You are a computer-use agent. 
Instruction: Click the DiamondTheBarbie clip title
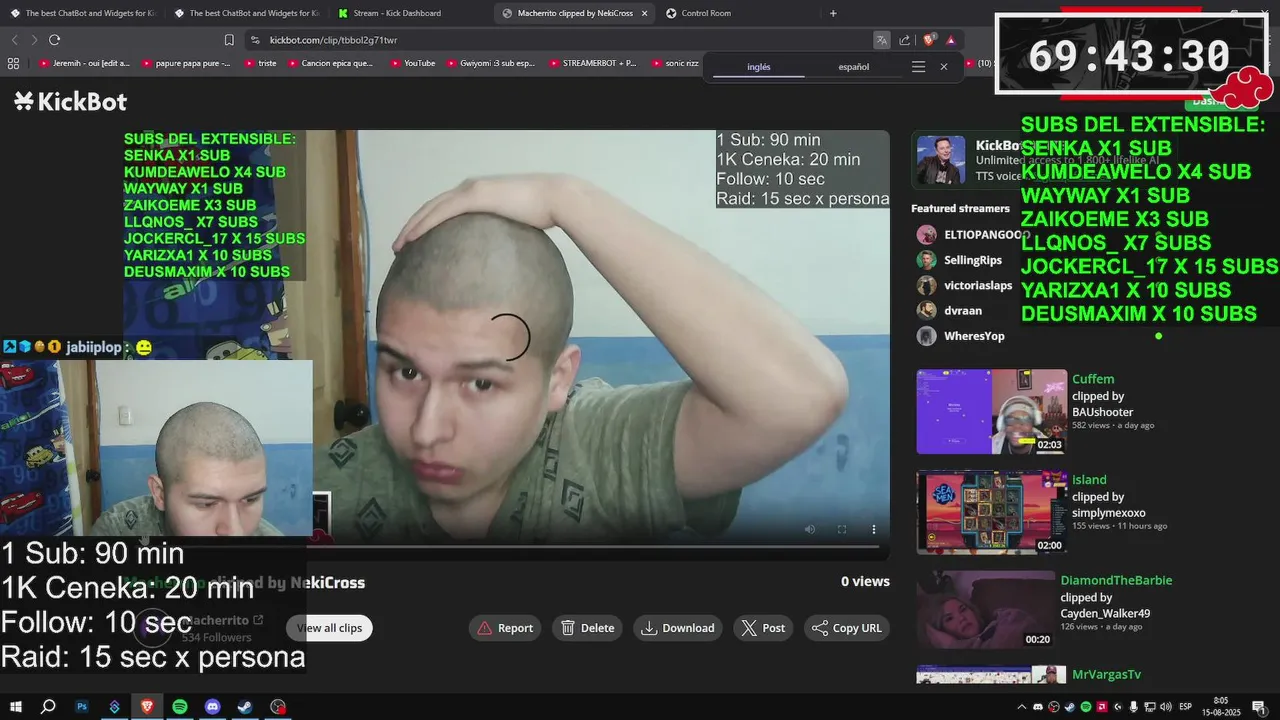(x=1116, y=580)
